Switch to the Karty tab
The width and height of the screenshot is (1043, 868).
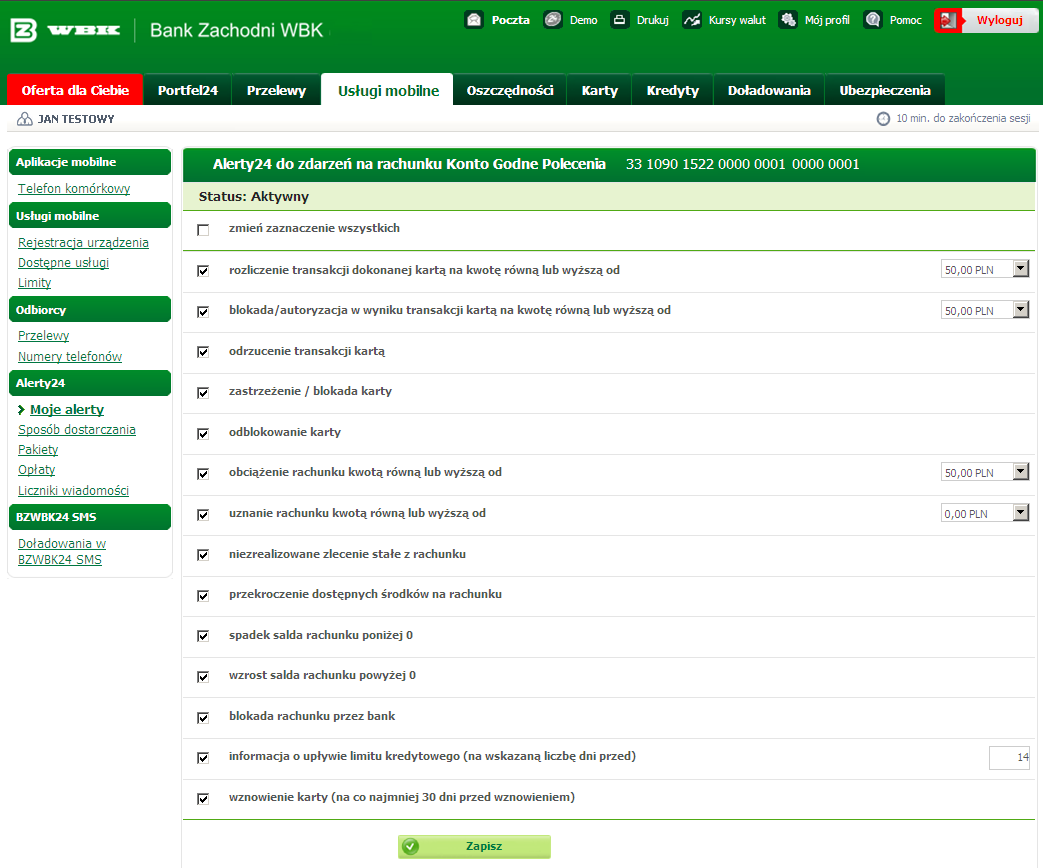(600, 90)
